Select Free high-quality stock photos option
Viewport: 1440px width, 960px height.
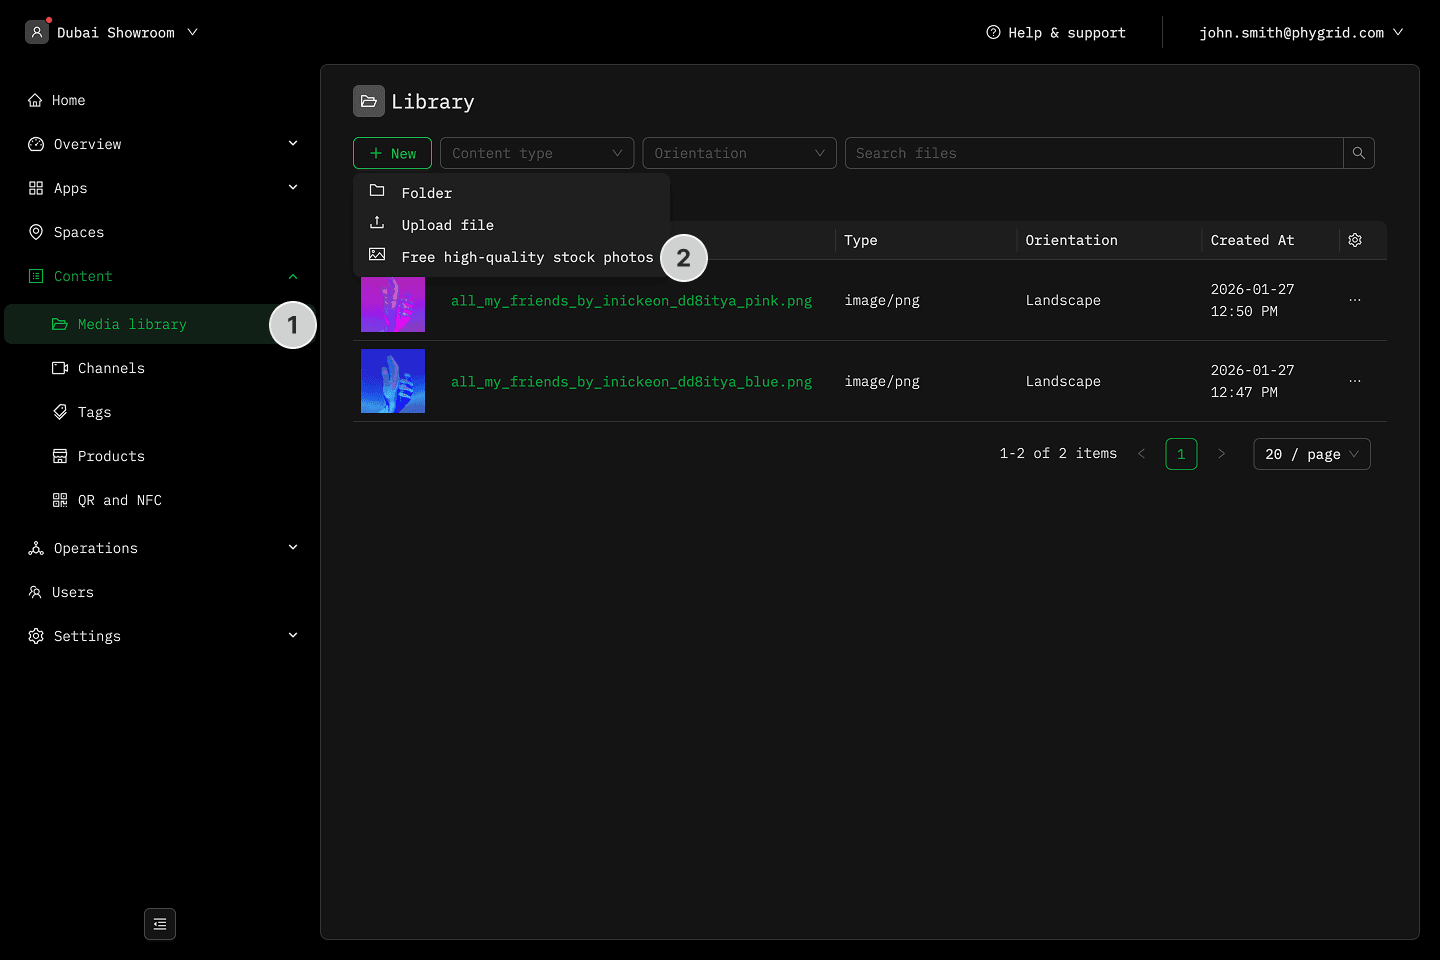pos(526,257)
